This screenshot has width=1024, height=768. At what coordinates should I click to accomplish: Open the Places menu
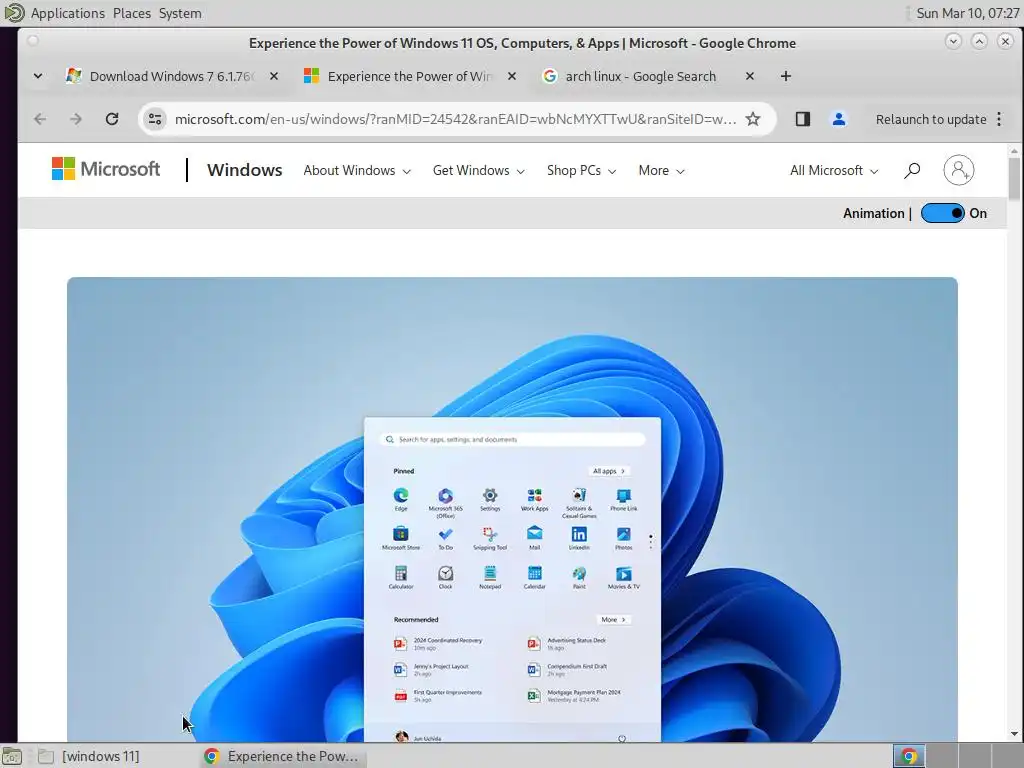click(x=131, y=13)
